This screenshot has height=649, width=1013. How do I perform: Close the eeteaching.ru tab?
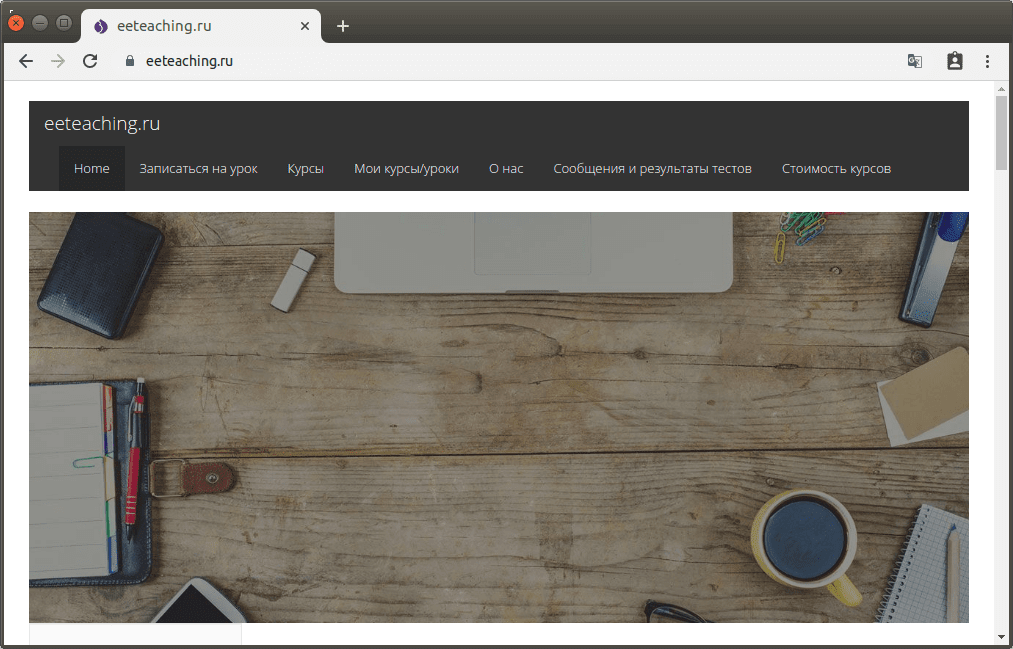click(305, 26)
